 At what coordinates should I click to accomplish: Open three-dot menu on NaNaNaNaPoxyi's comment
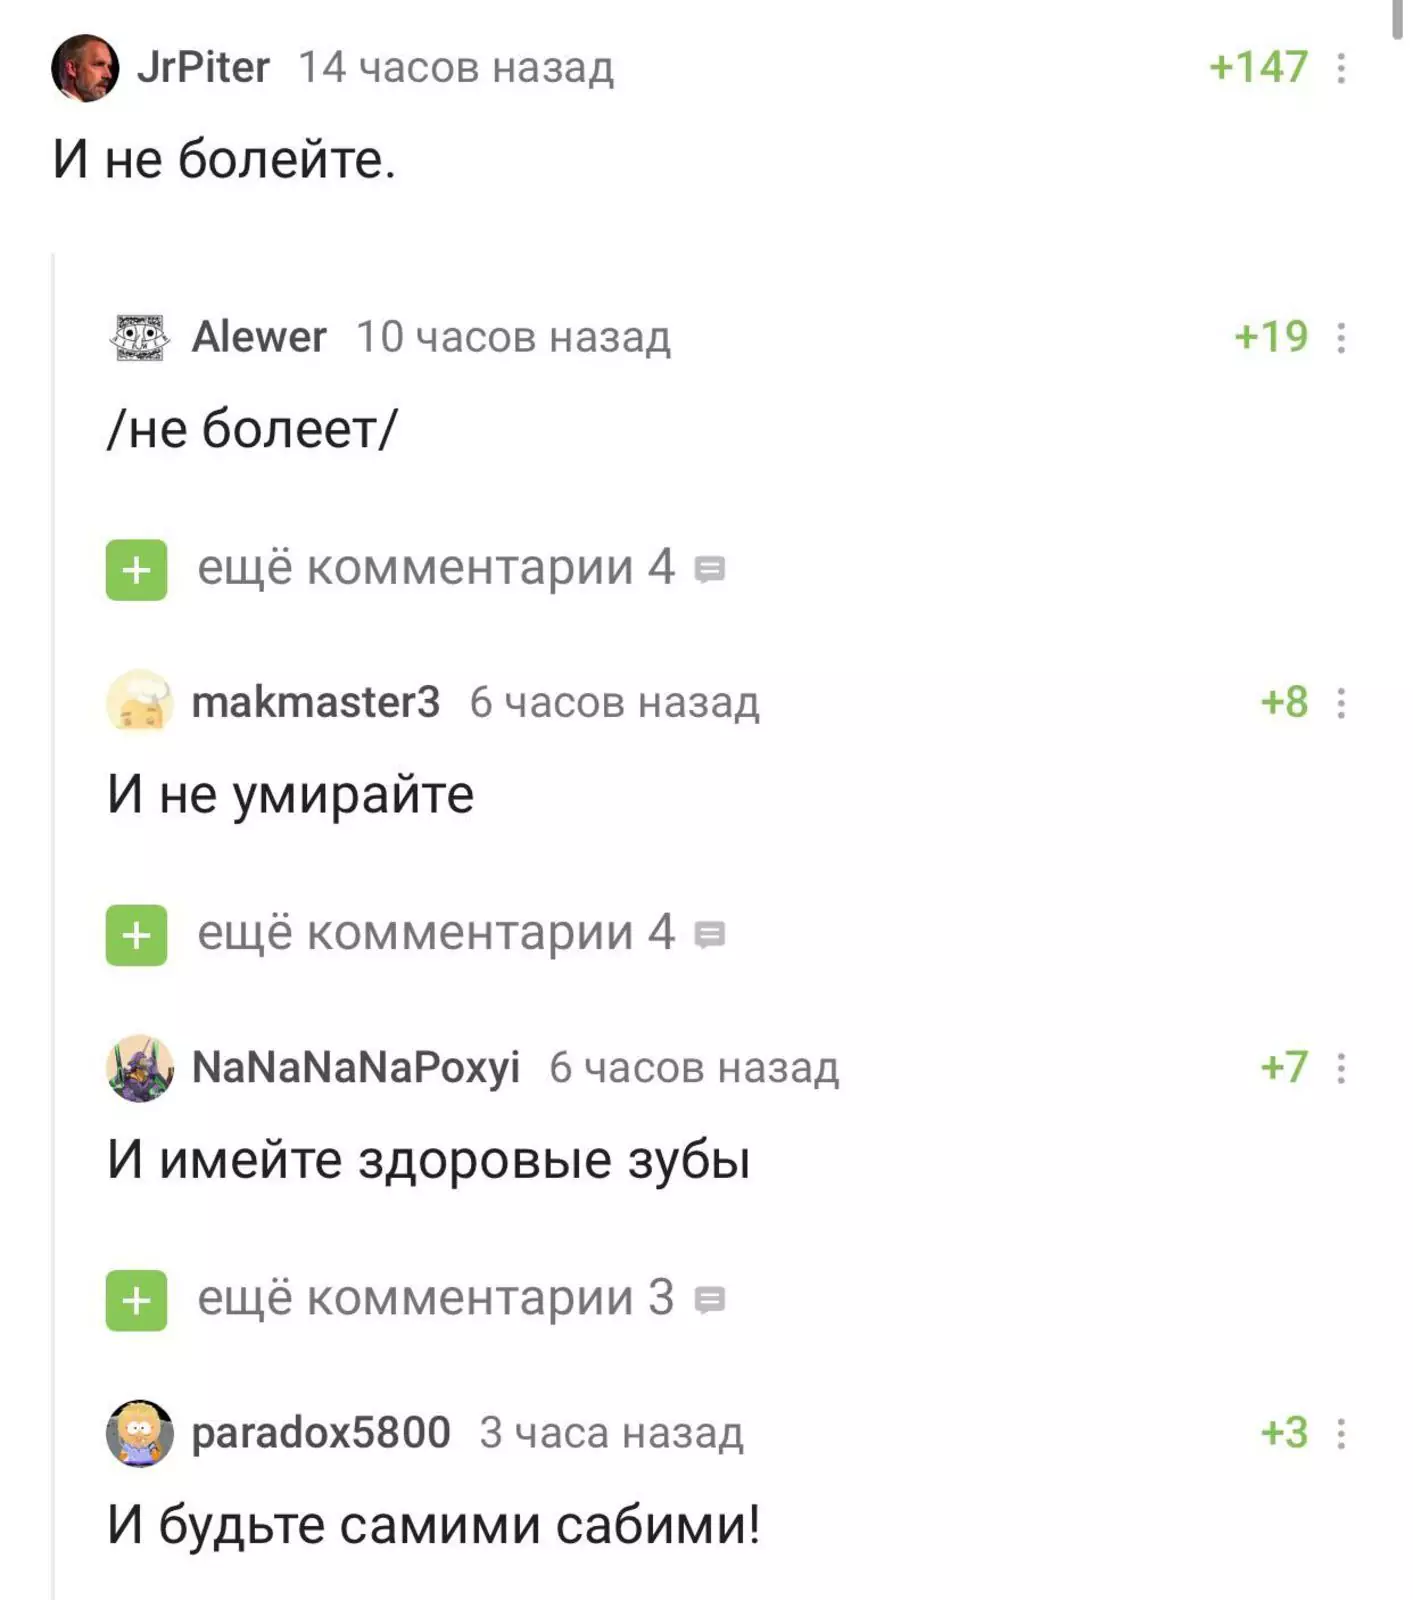[1341, 1068]
